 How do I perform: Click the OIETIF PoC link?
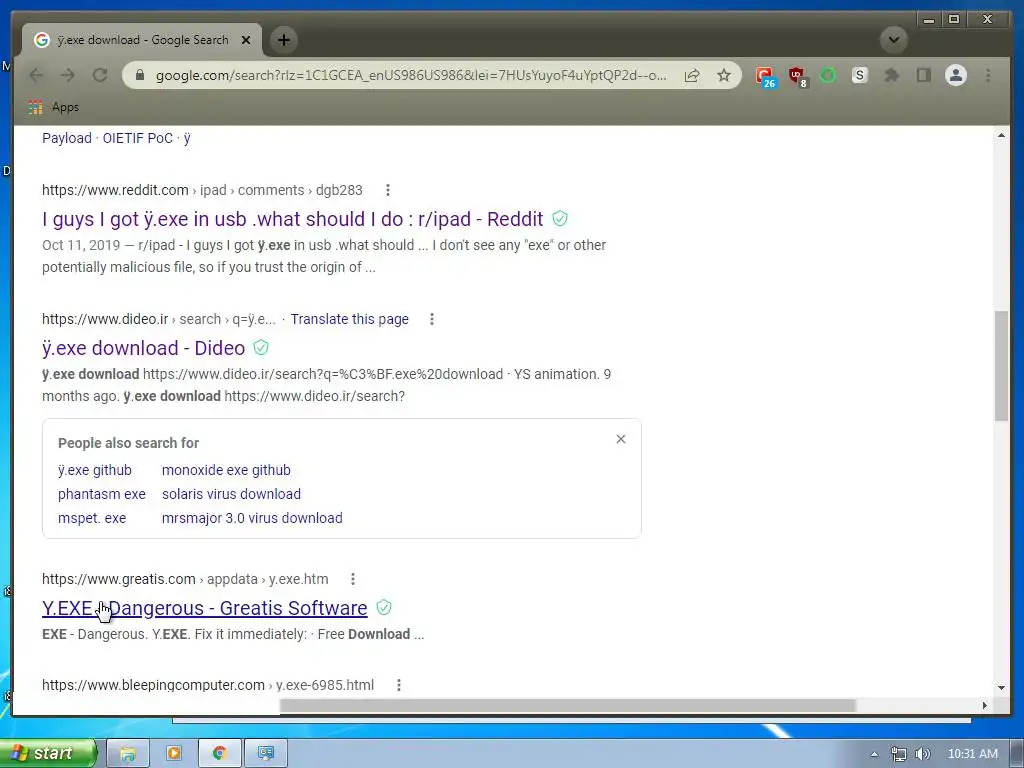point(138,138)
